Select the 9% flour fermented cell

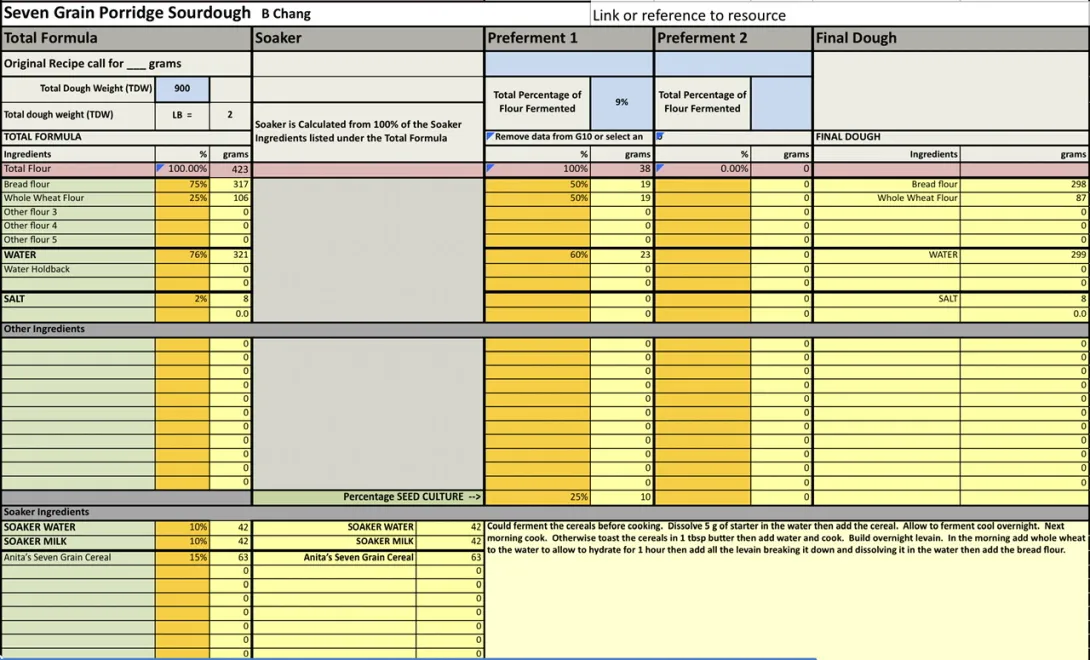[x=621, y=102]
